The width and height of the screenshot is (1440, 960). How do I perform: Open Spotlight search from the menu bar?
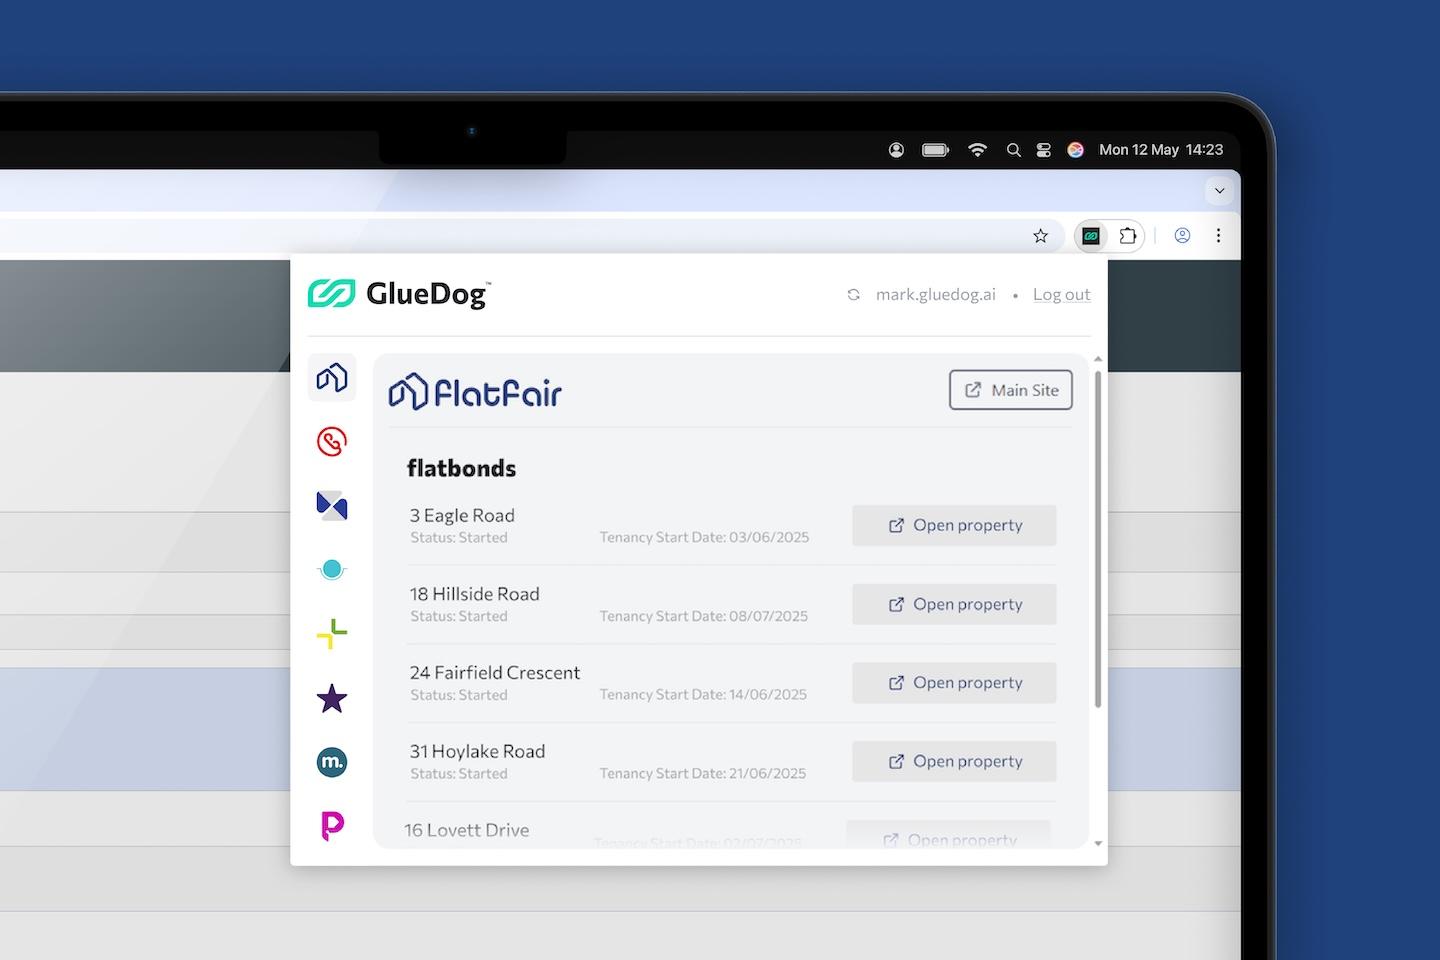[x=1013, y=149]
